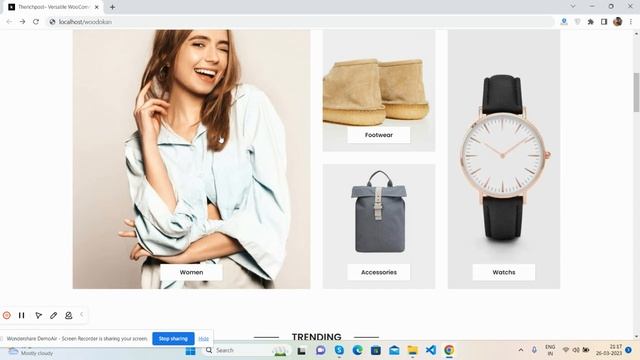Screen dimensions: 640x360
Task: Open the Chrome three-dot menu
Action: pos(631,22)
